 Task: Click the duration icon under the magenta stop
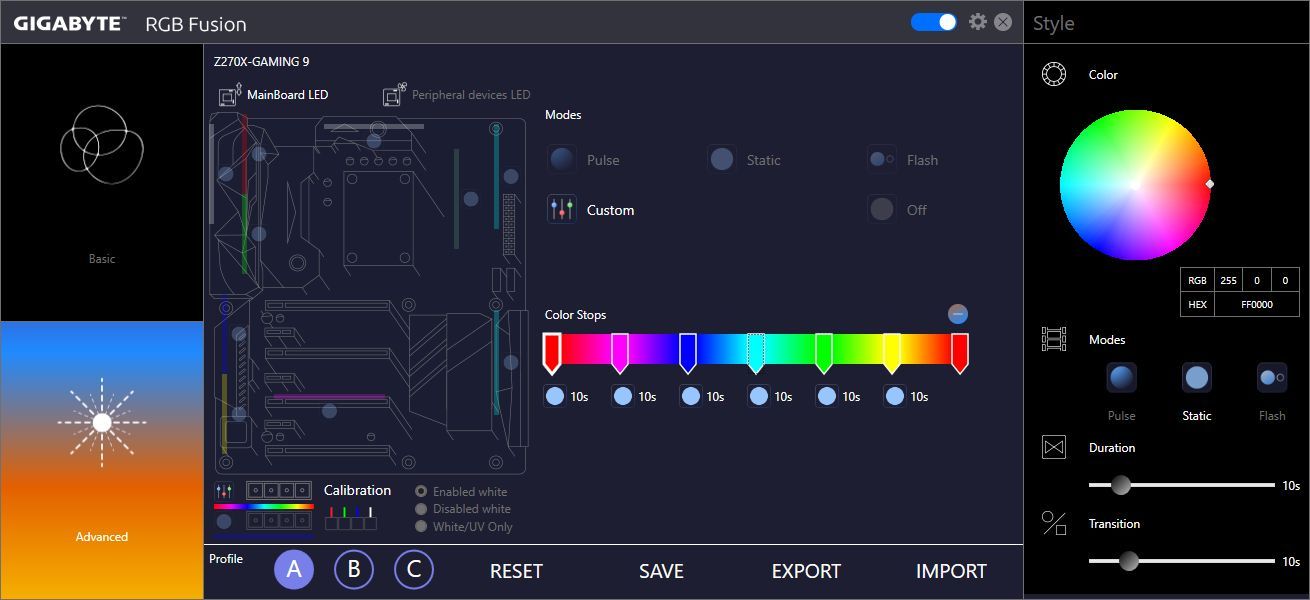(623, 396)
